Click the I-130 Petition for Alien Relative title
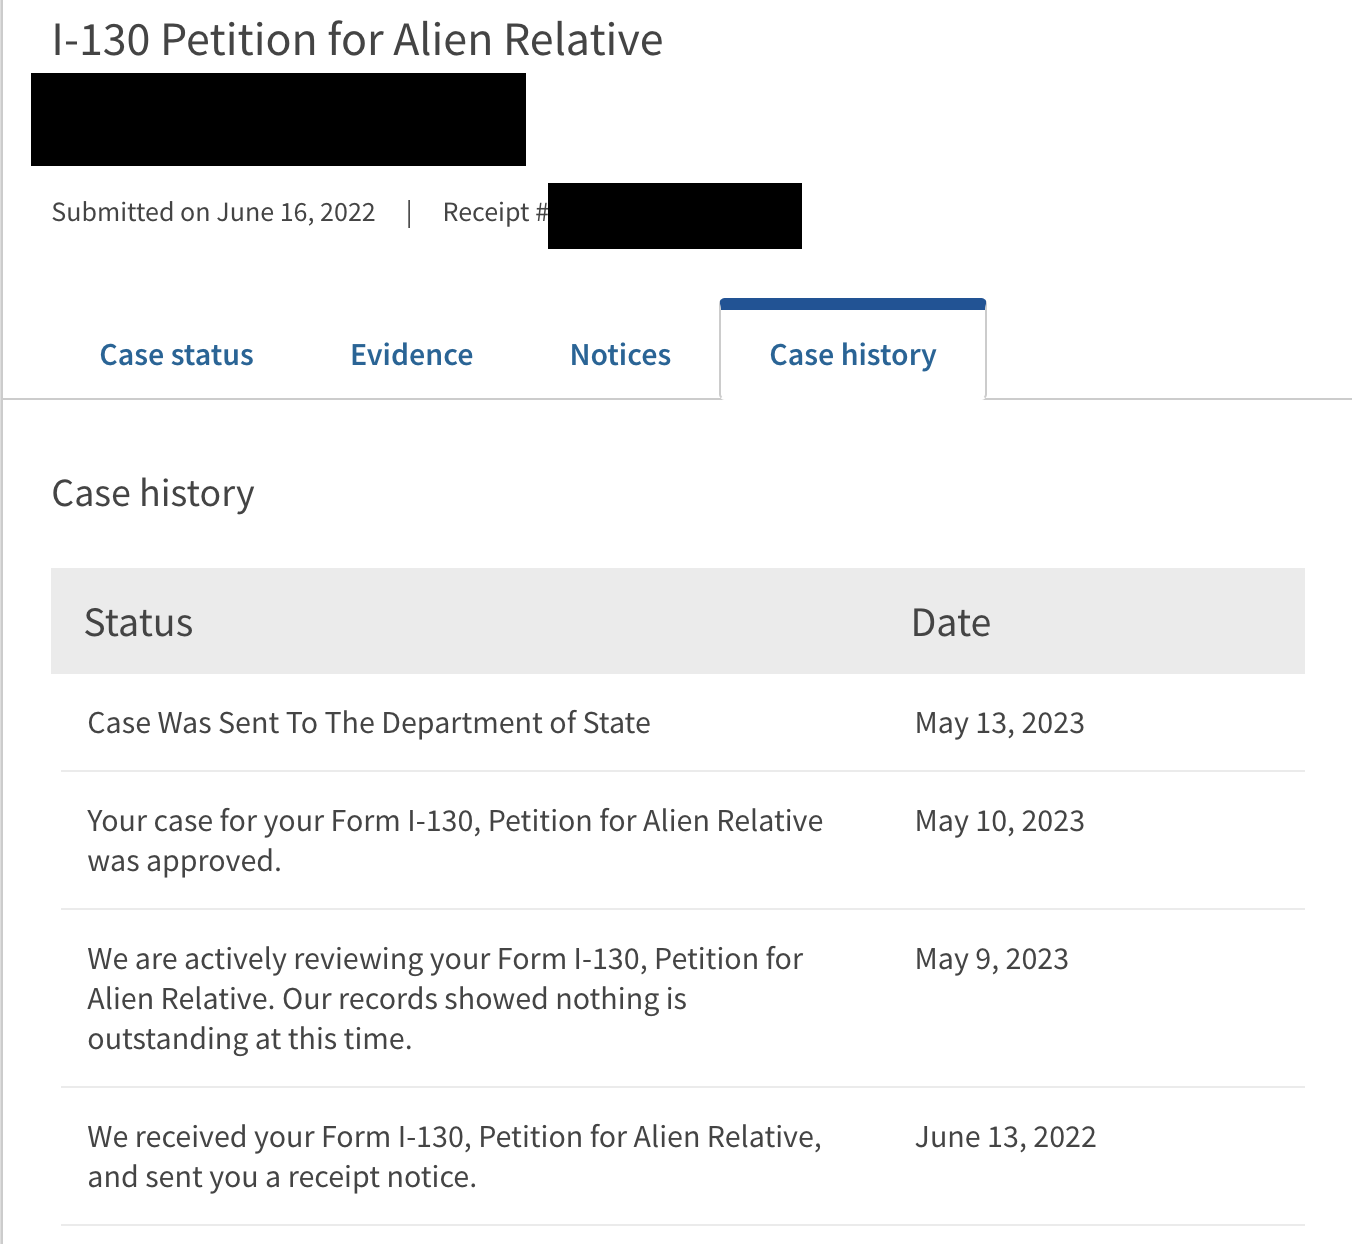This screenshot has width=1352, height=1244. 357,40
